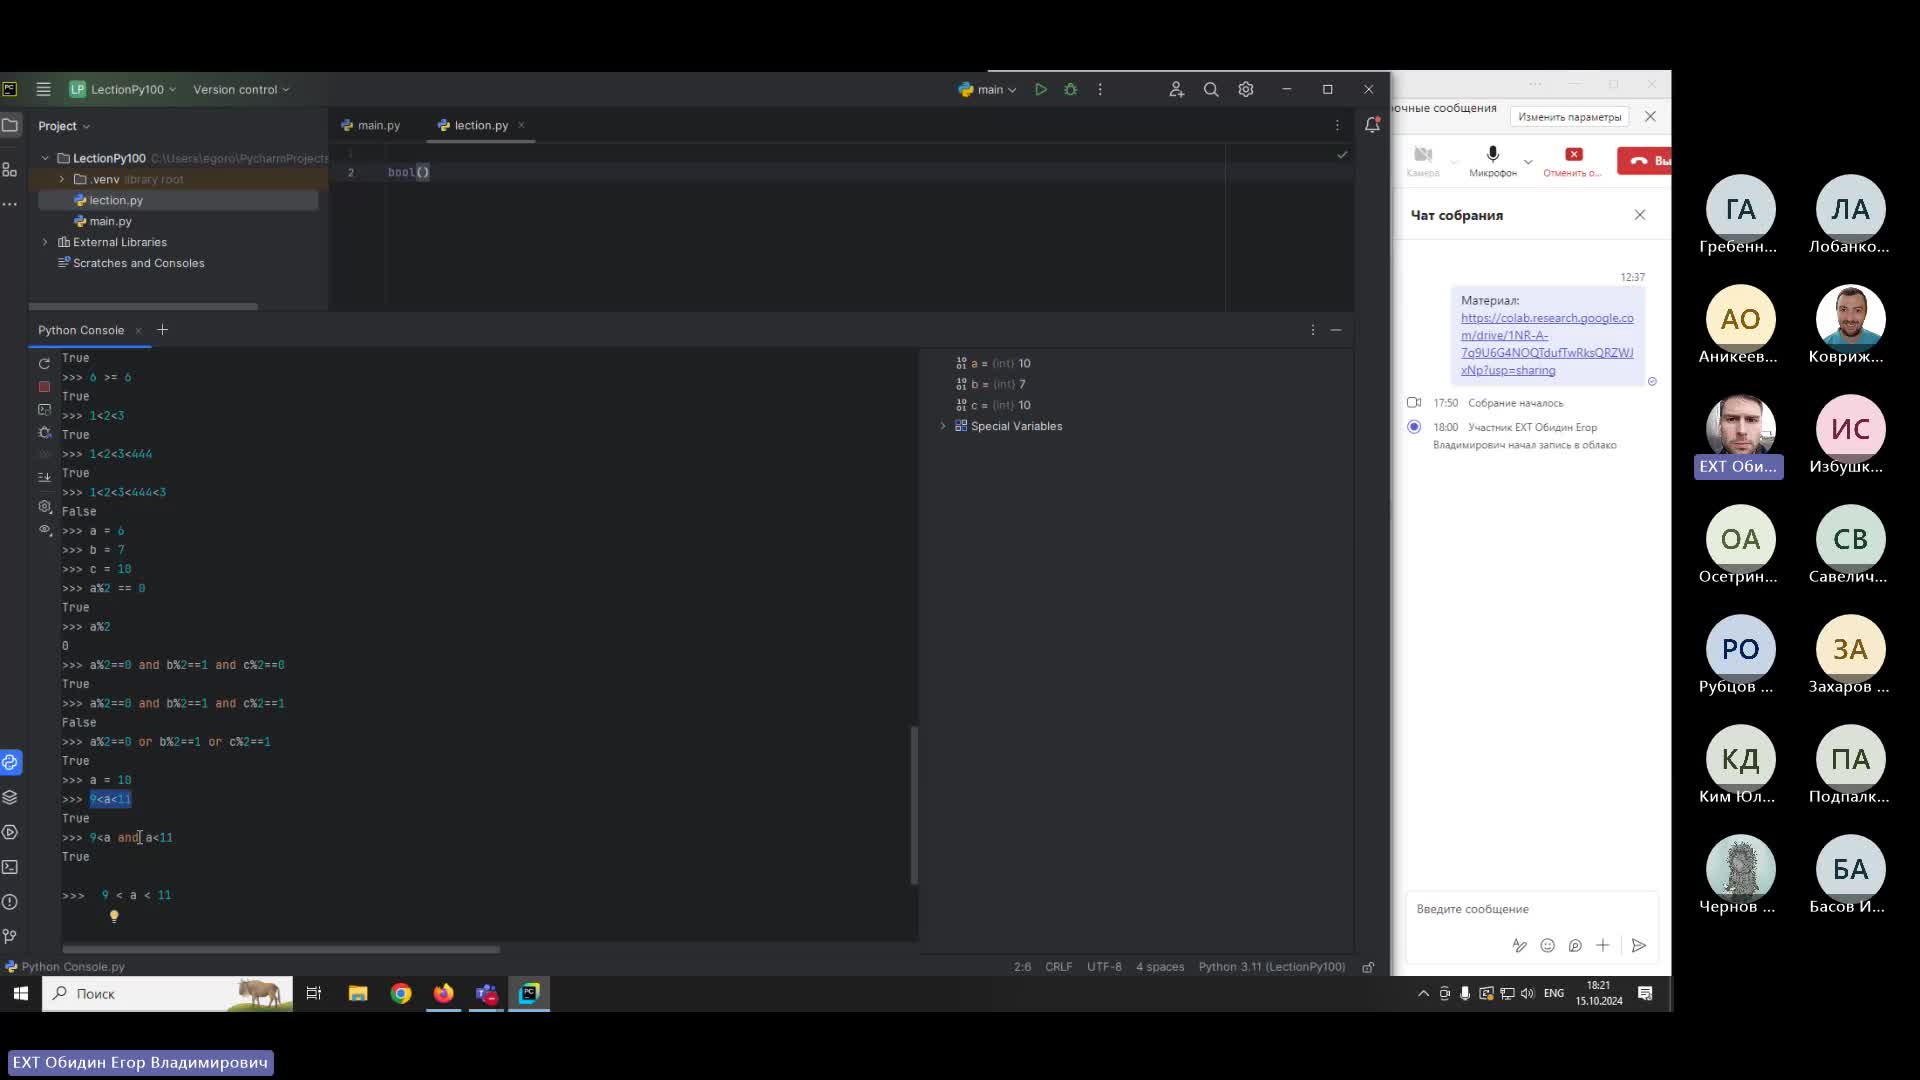The width and height of the screenshot is (1920, 1080).
Task: Click console horizontal scrollbar
Action: point(281,949)
